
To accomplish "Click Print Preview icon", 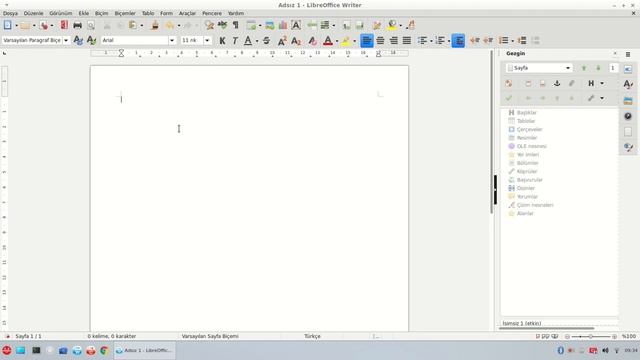I will (x=91, y=25).
